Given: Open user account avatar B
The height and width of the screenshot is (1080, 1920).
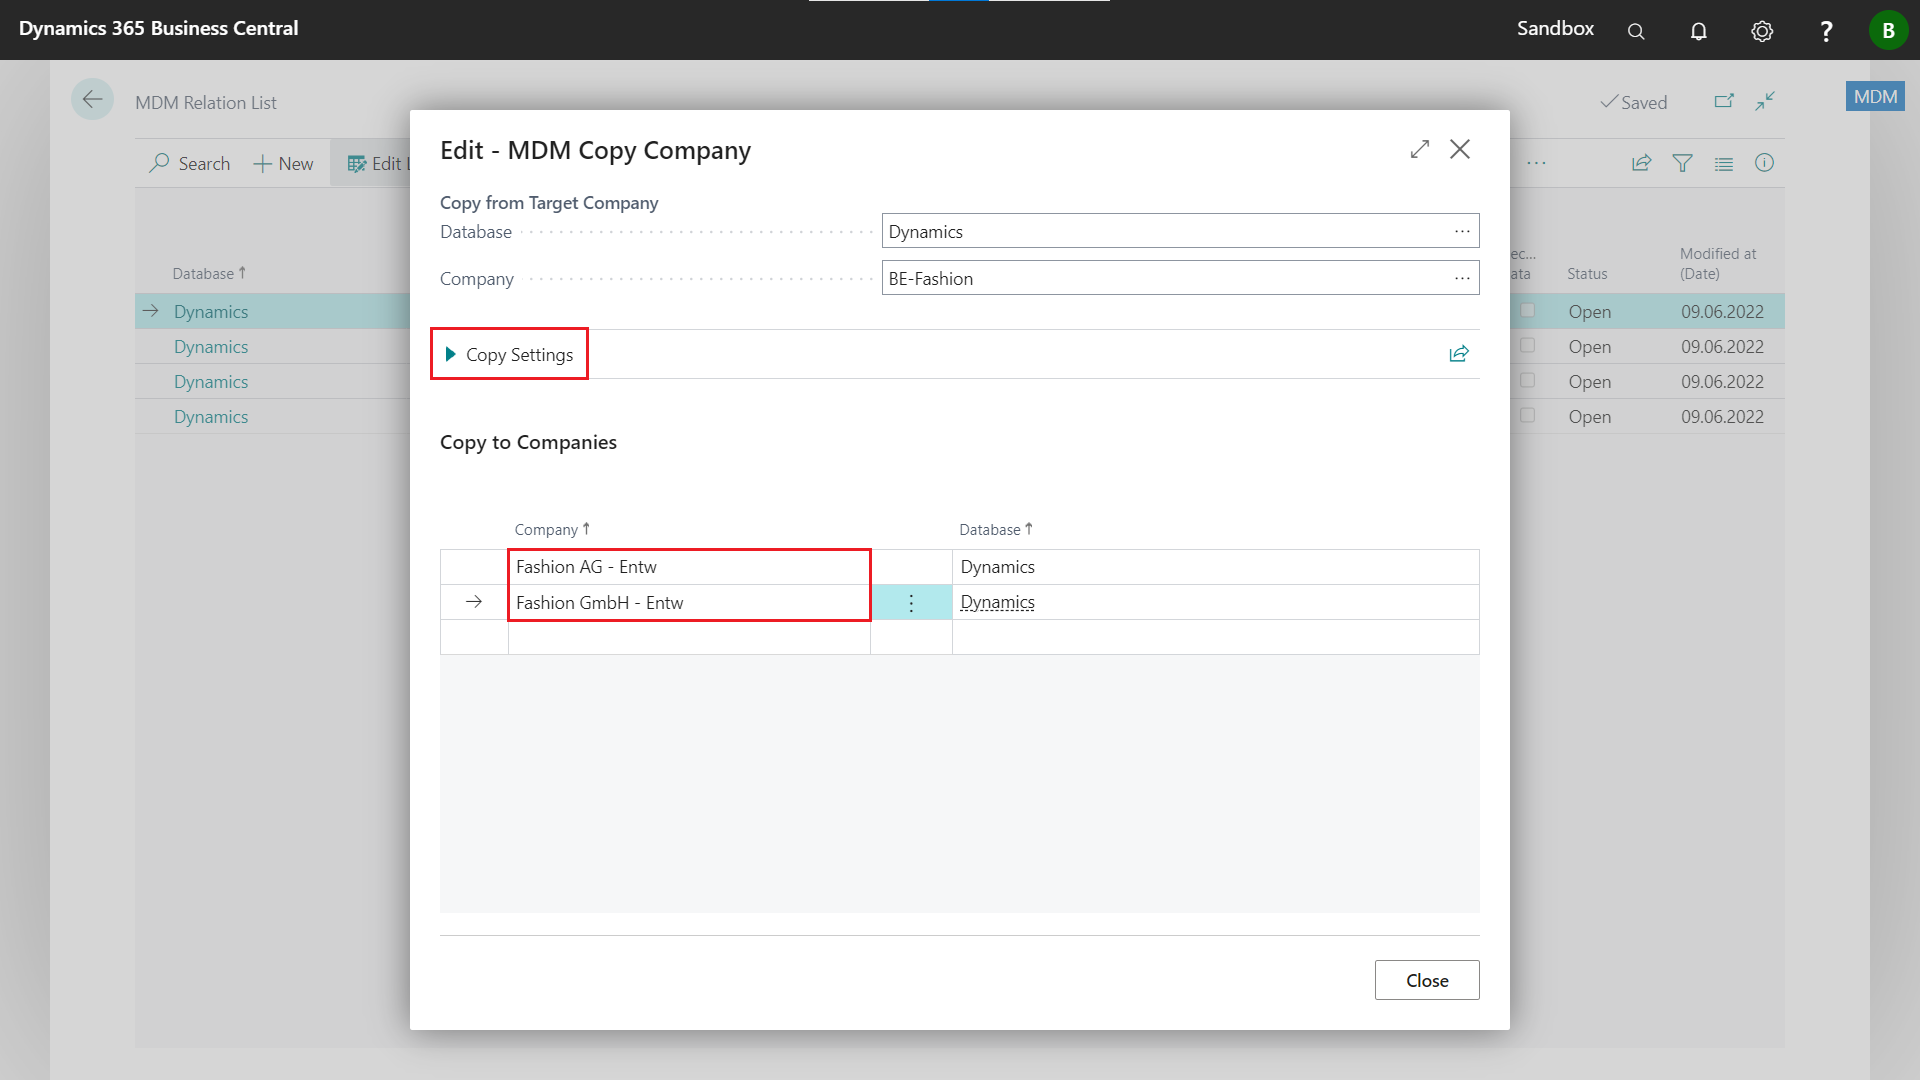Looking at the screenshot, I should pyautogui.click(x=1888, y=30).
